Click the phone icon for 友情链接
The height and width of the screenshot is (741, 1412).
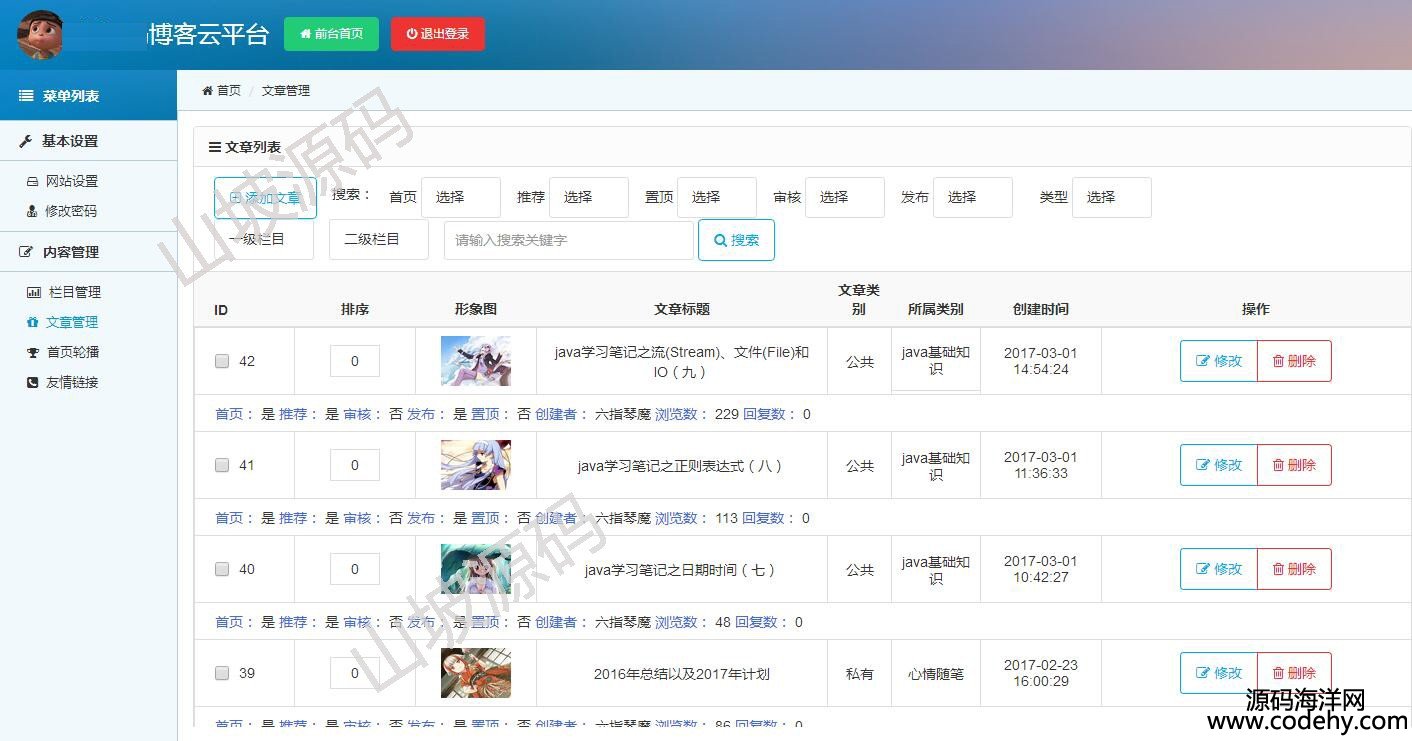click(33, 383)
